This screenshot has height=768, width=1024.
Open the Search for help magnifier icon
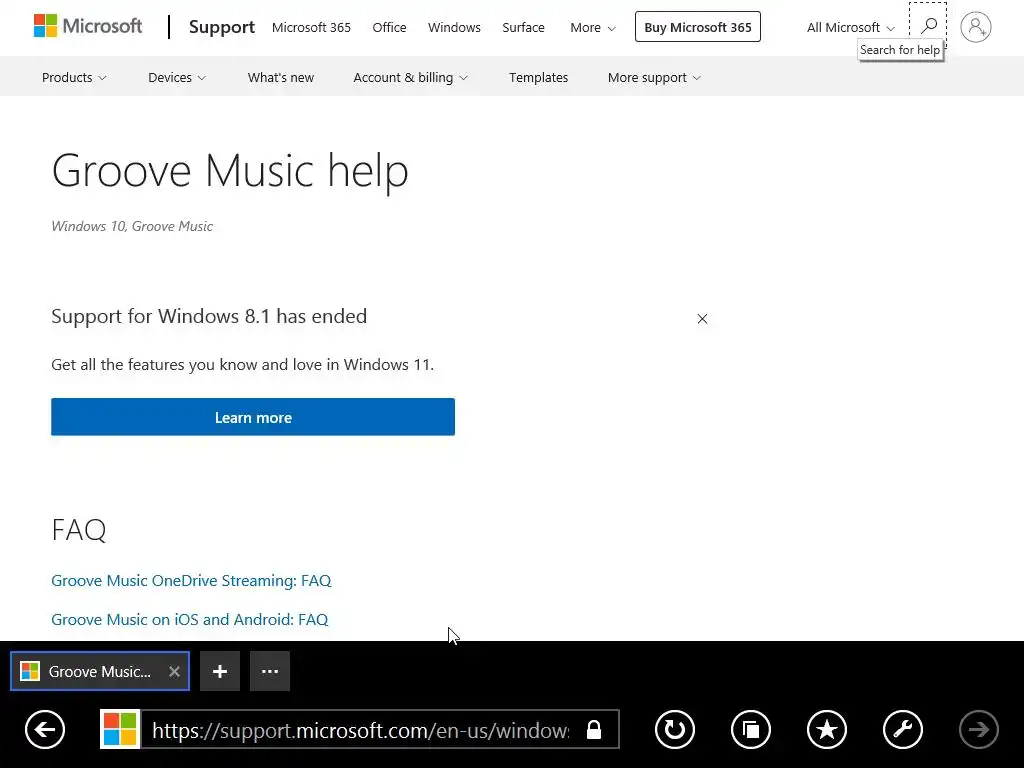click(x=928, y=26)
